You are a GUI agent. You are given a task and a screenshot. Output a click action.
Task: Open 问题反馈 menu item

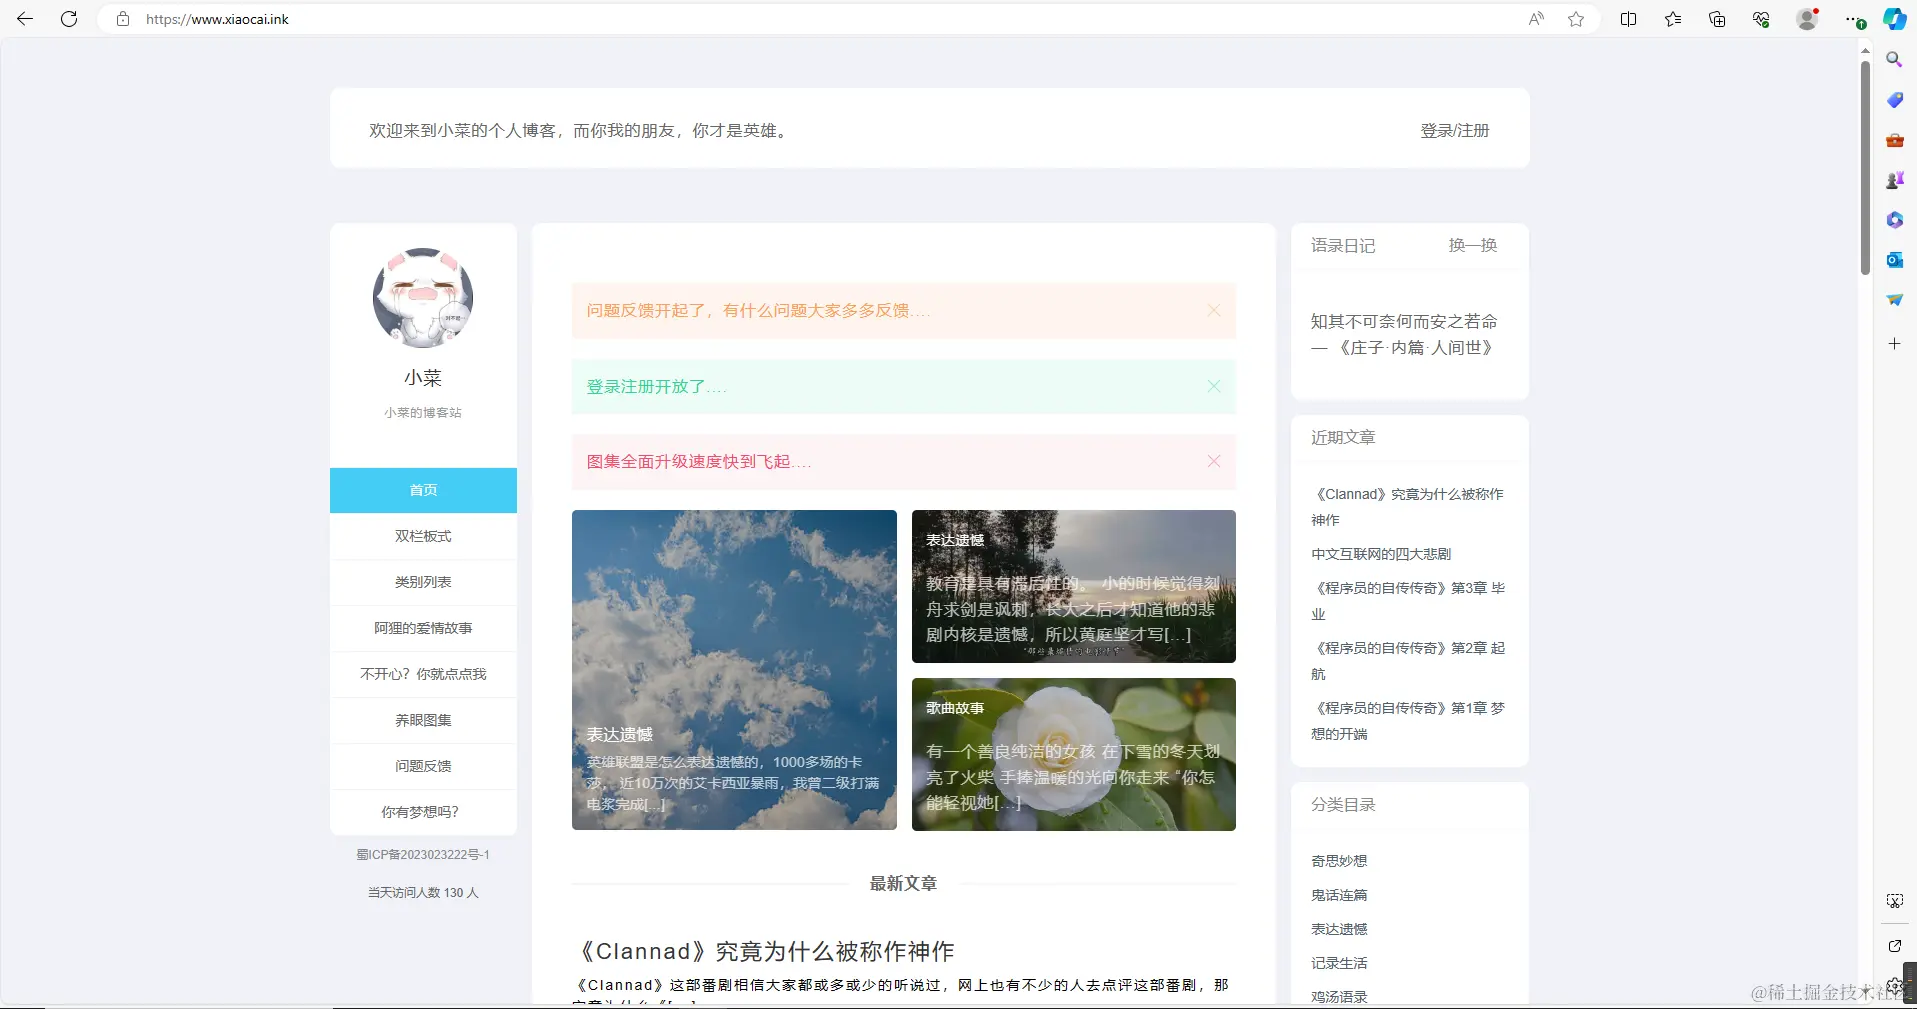pyautogui.click(x=423, y=766)
